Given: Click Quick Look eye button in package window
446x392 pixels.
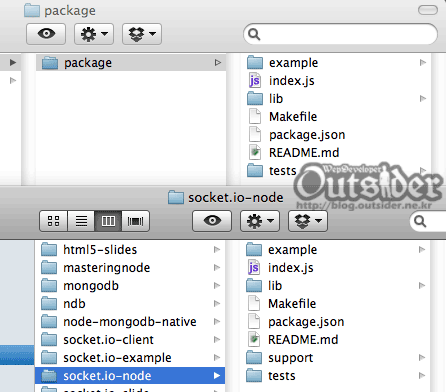Looking at the screenshot, I should point(46,34).
